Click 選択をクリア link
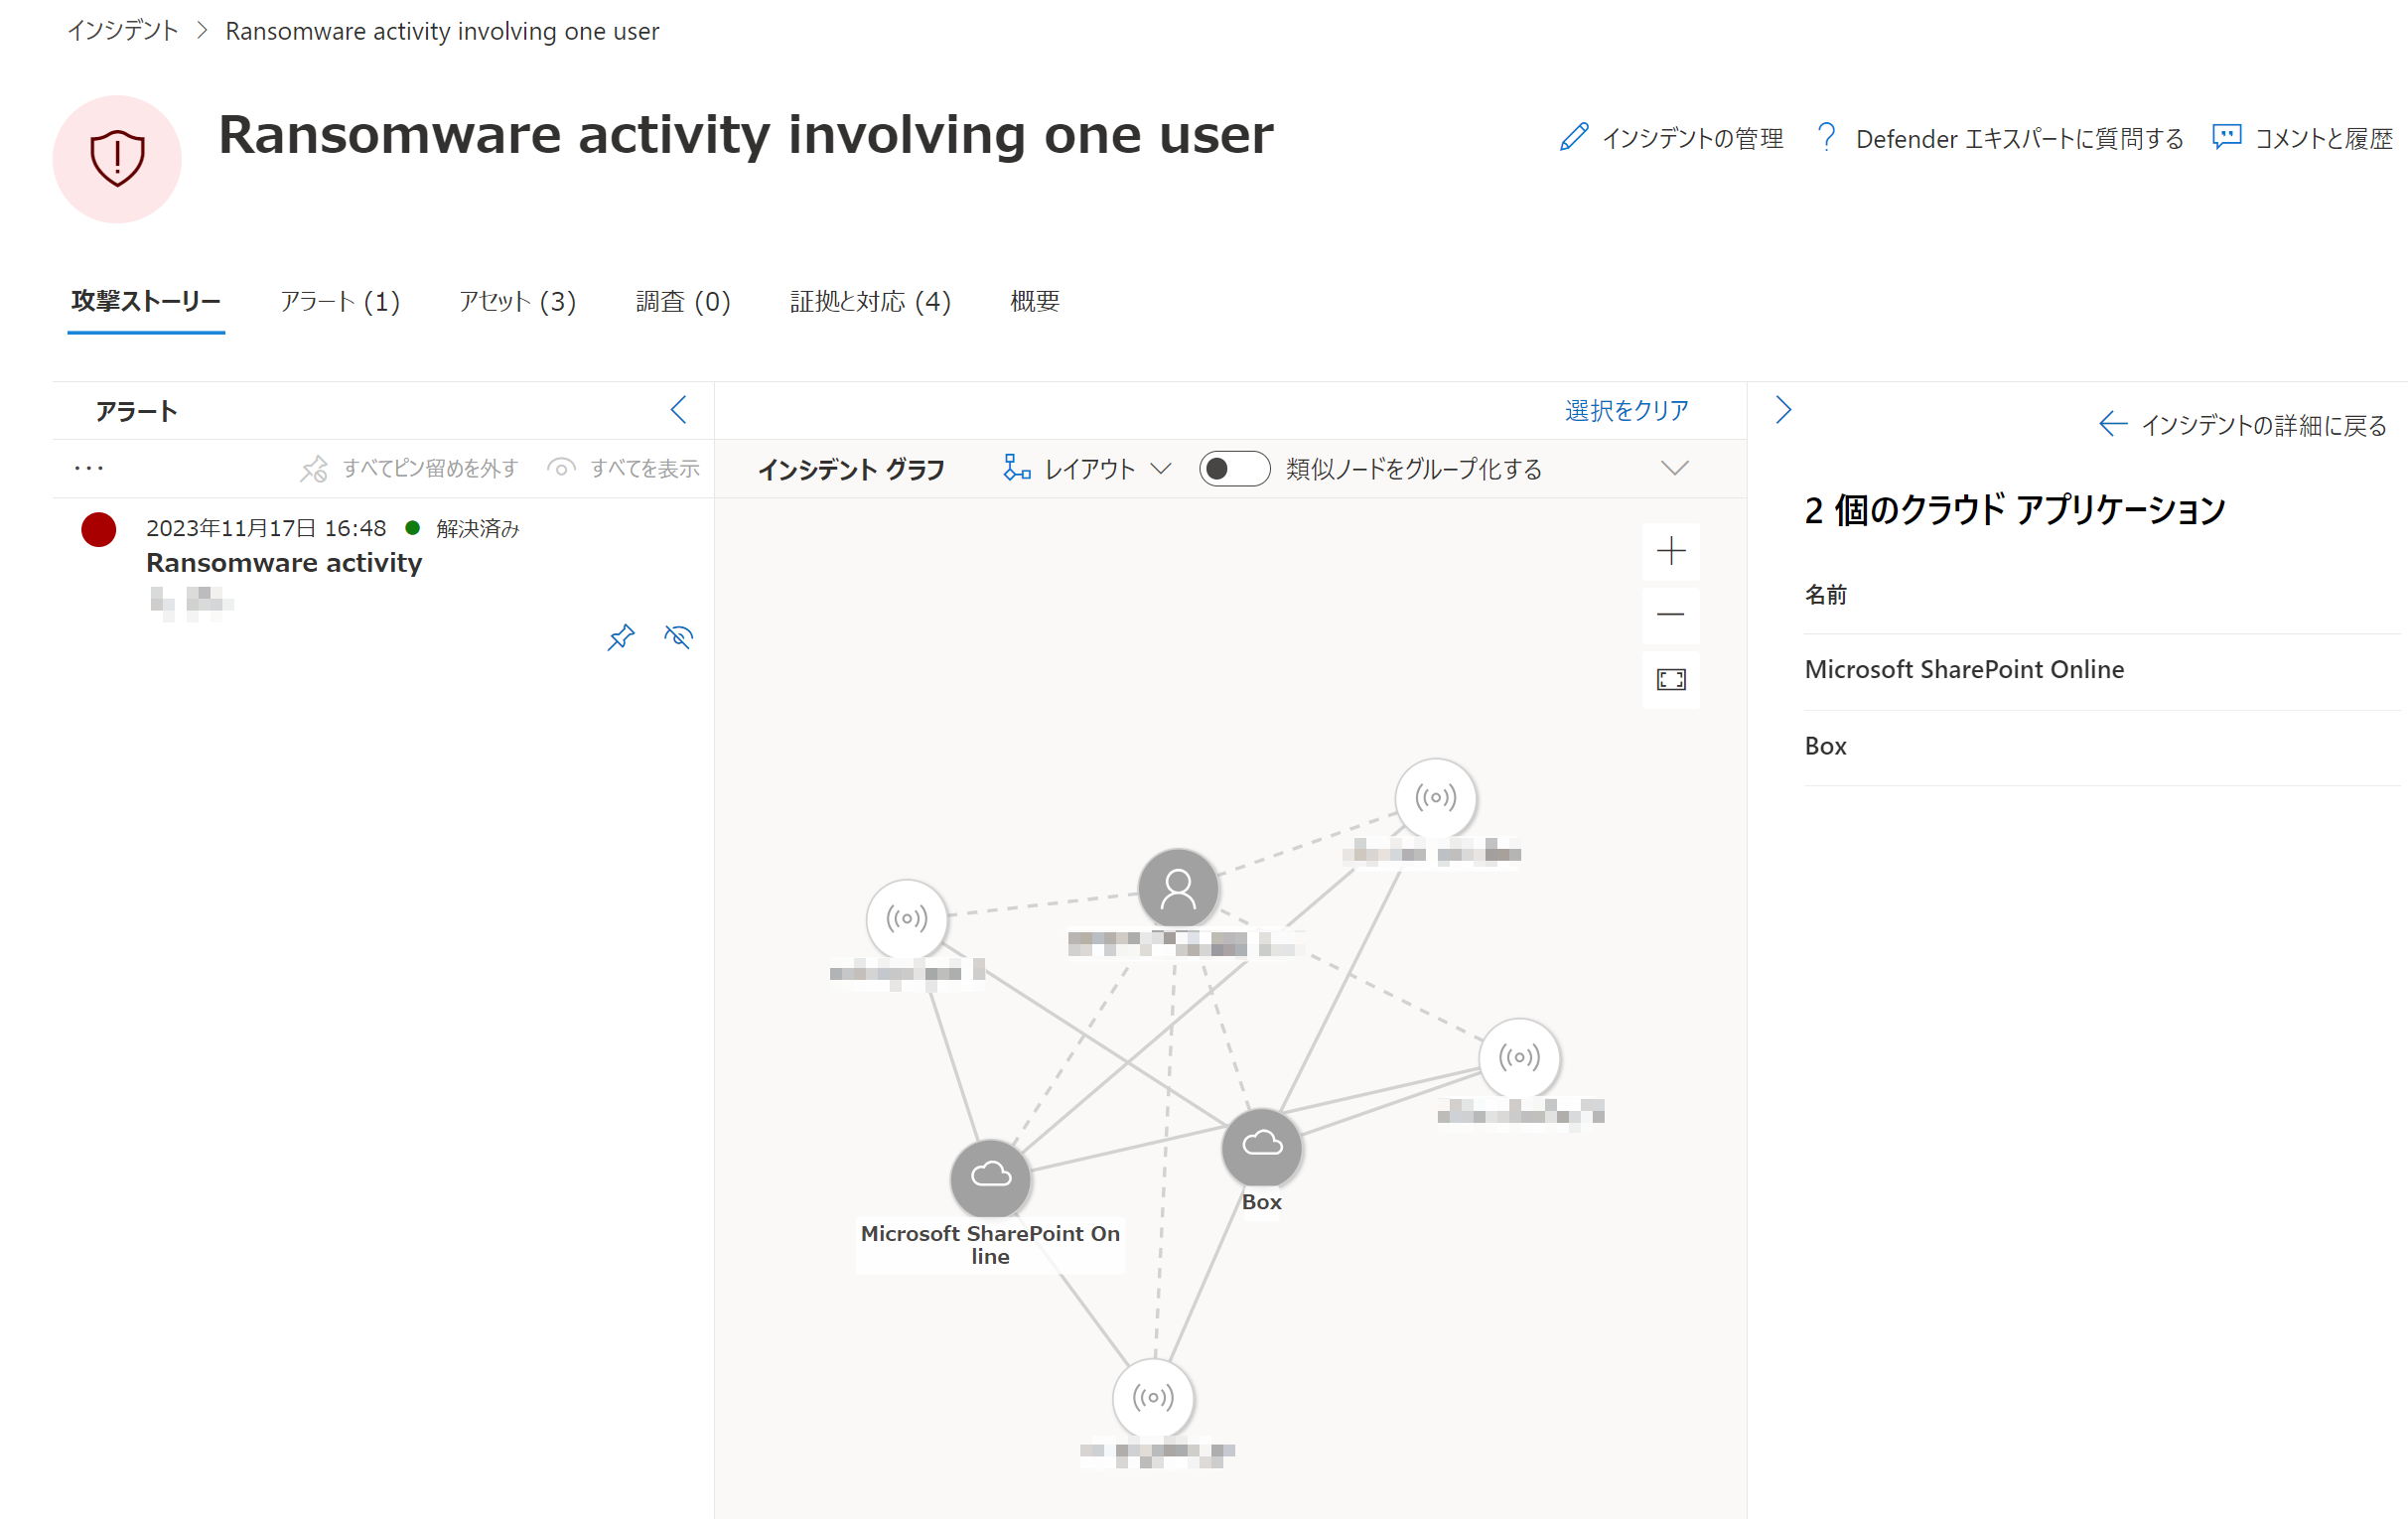The height and width of the screenshot is (1519, 2408). tap(1625, 410)
